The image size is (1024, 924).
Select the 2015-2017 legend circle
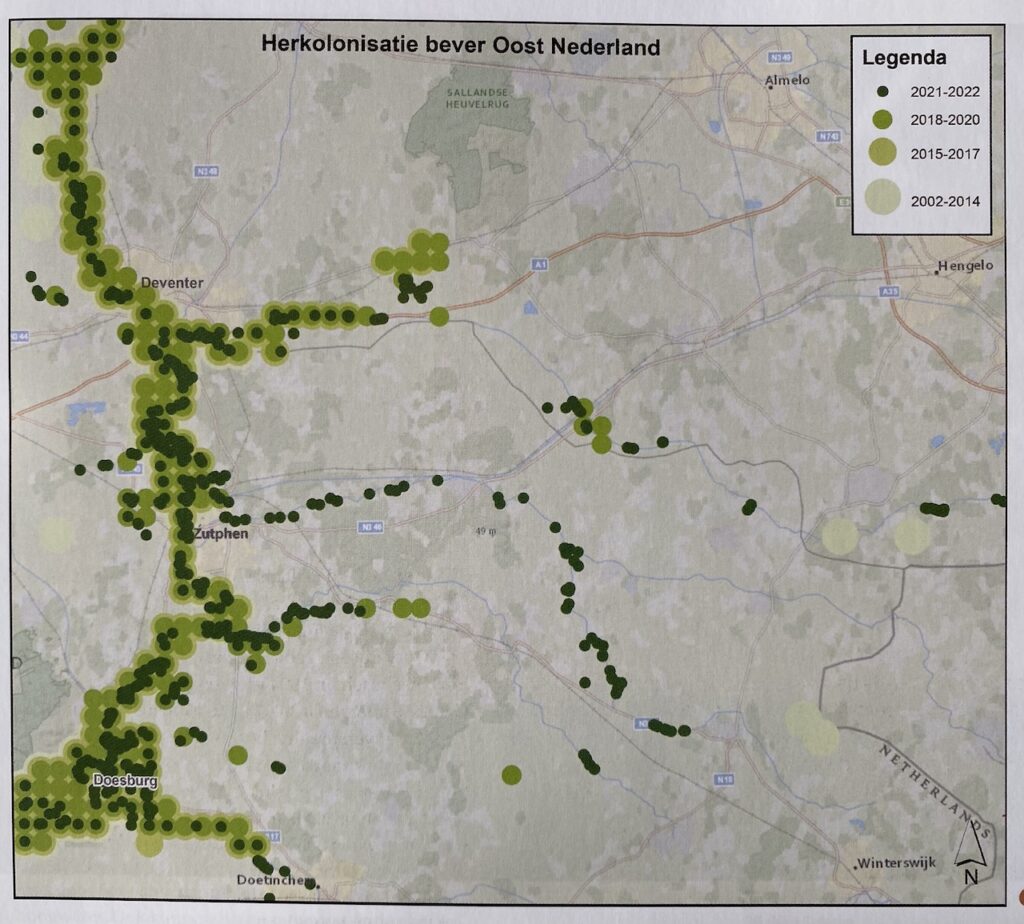coord(881,153)
